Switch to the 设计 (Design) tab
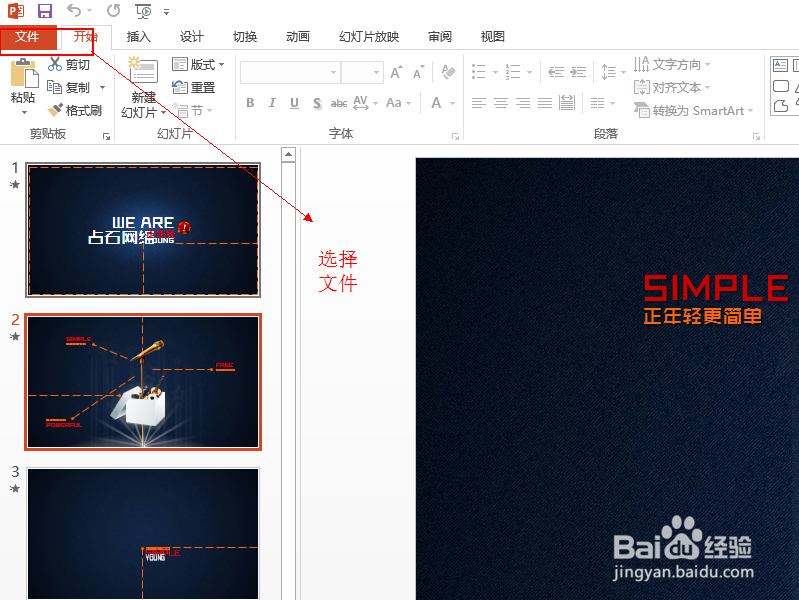This screenshot has height=600, width=799. [192, 37]
